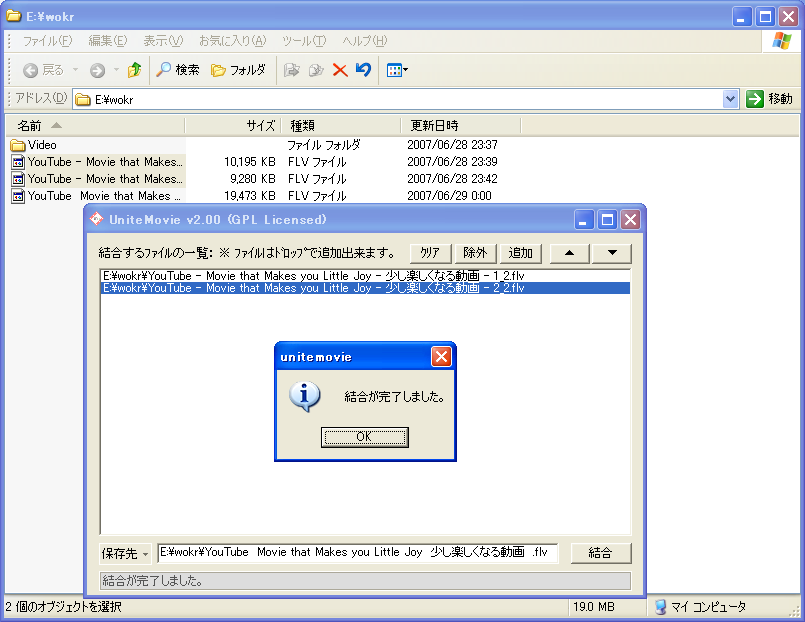This screenshot has height=622, width=805.
Task: Open the ヘルプ(H) menu
Action: point(365,41)
